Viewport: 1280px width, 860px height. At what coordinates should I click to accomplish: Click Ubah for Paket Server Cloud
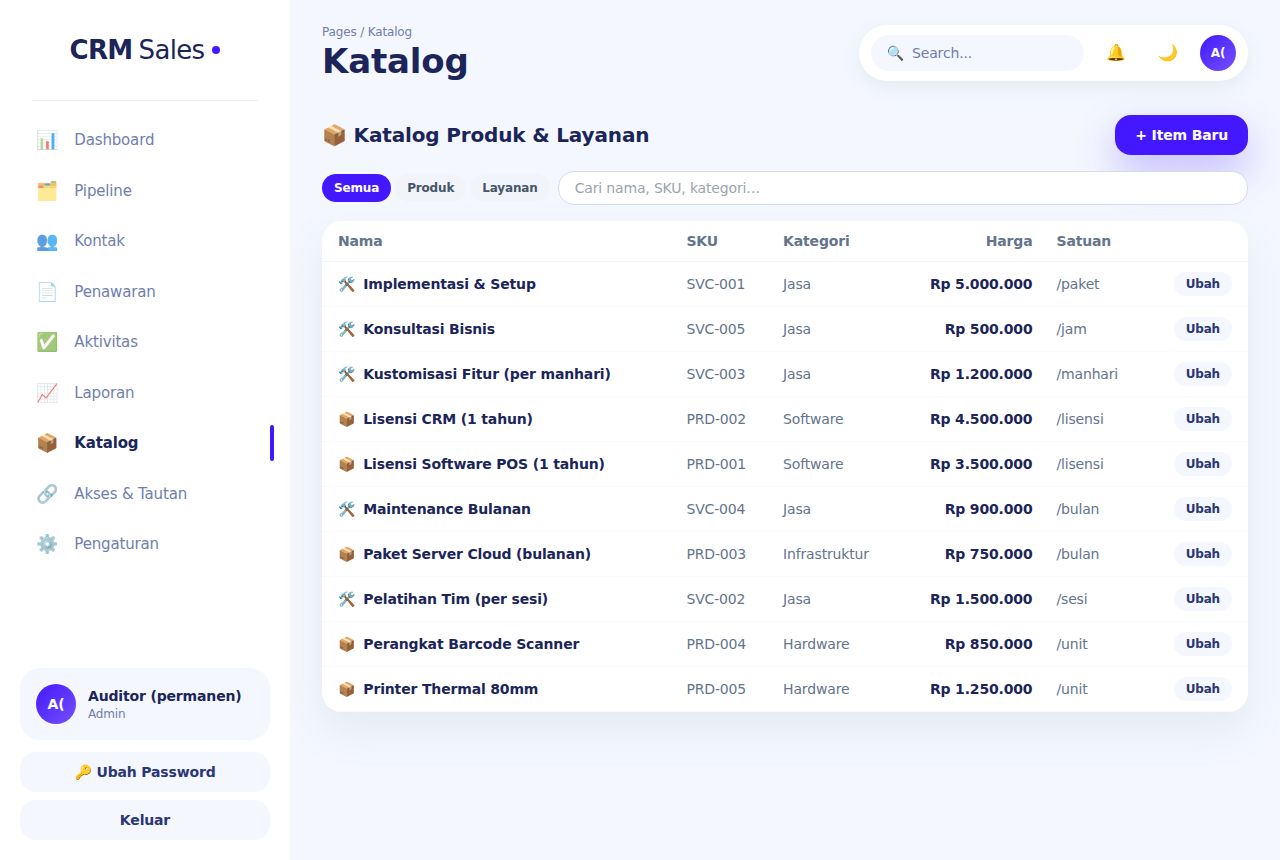click(x=1202, y=554)
